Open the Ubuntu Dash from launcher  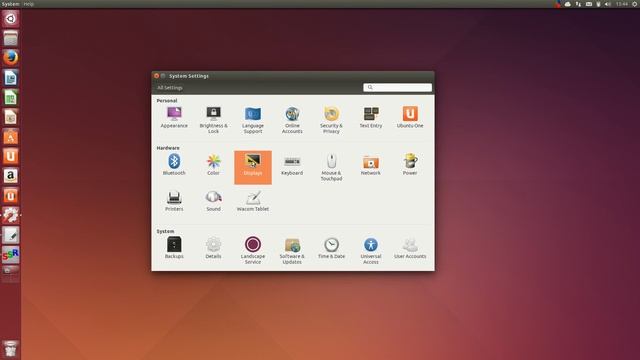[x=11, y=19]
